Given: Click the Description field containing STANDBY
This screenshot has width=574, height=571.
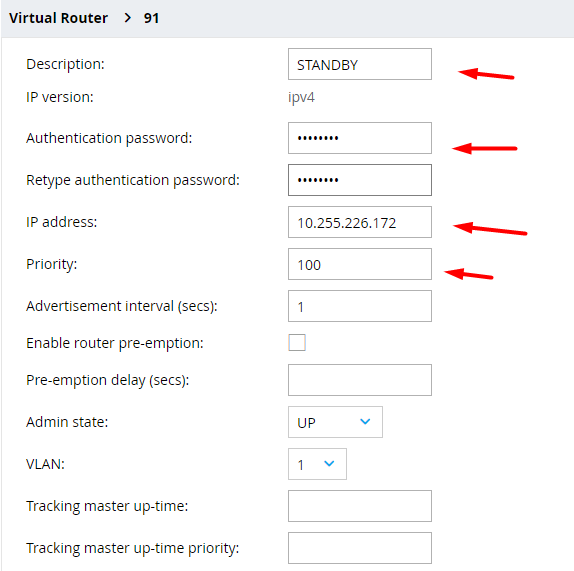Looking at the screenshot, I should click(360, 64).
